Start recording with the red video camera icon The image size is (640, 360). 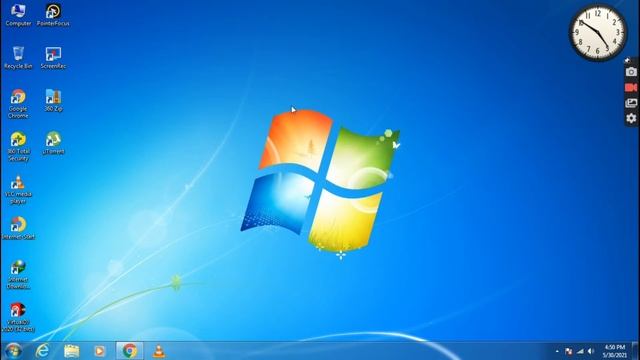click(631, 87)
